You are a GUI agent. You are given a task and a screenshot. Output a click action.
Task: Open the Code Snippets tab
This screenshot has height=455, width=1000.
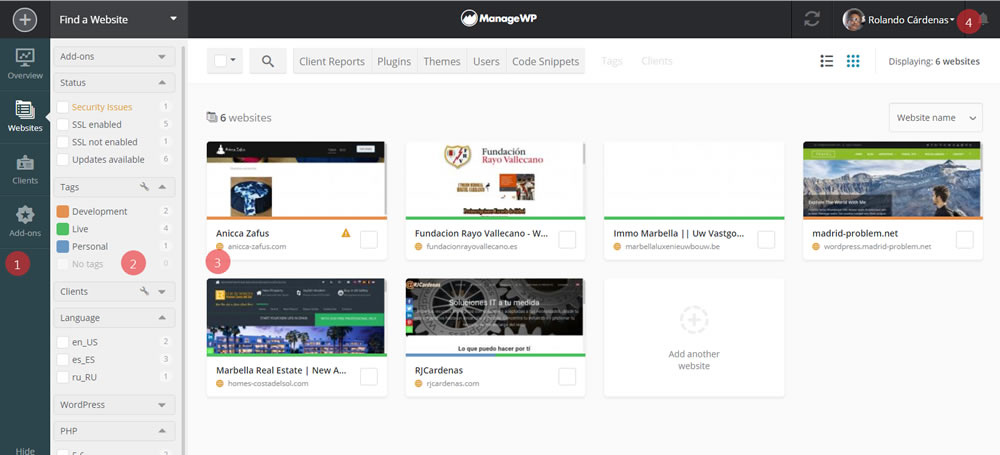545,61
